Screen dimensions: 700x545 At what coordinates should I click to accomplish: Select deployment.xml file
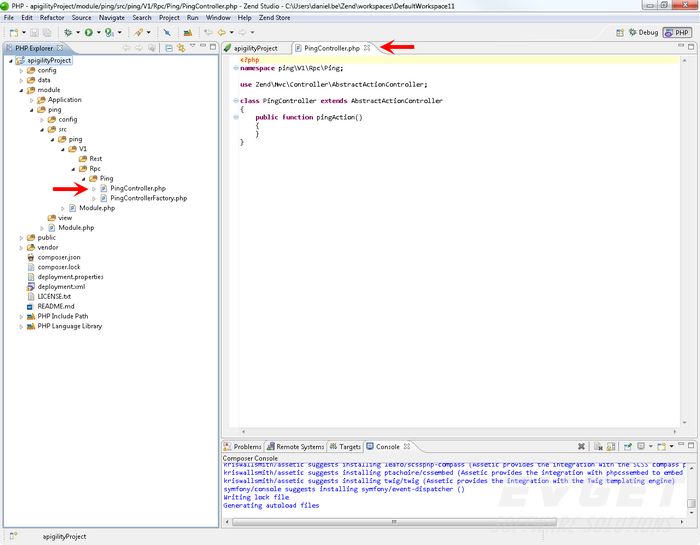tap(61, 287)
